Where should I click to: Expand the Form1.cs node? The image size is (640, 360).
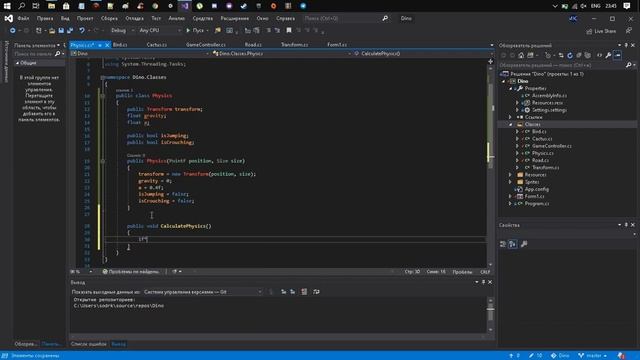pos(511,196)
